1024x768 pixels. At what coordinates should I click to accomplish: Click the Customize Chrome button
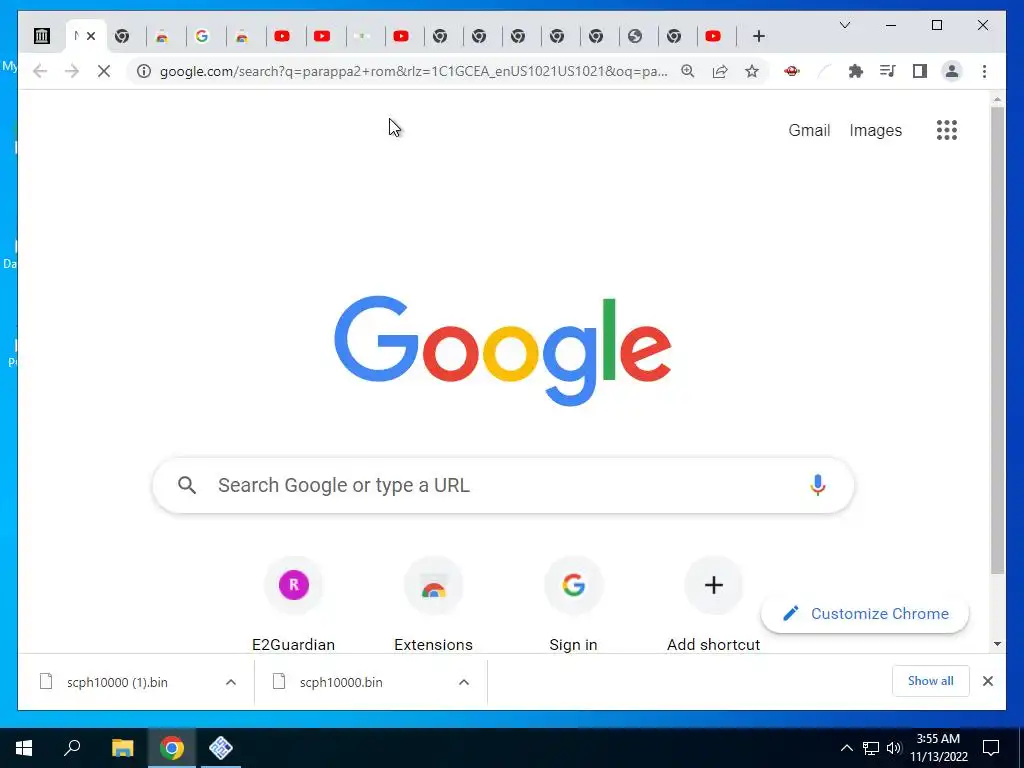pyautogui.click(x=865, y=614)
